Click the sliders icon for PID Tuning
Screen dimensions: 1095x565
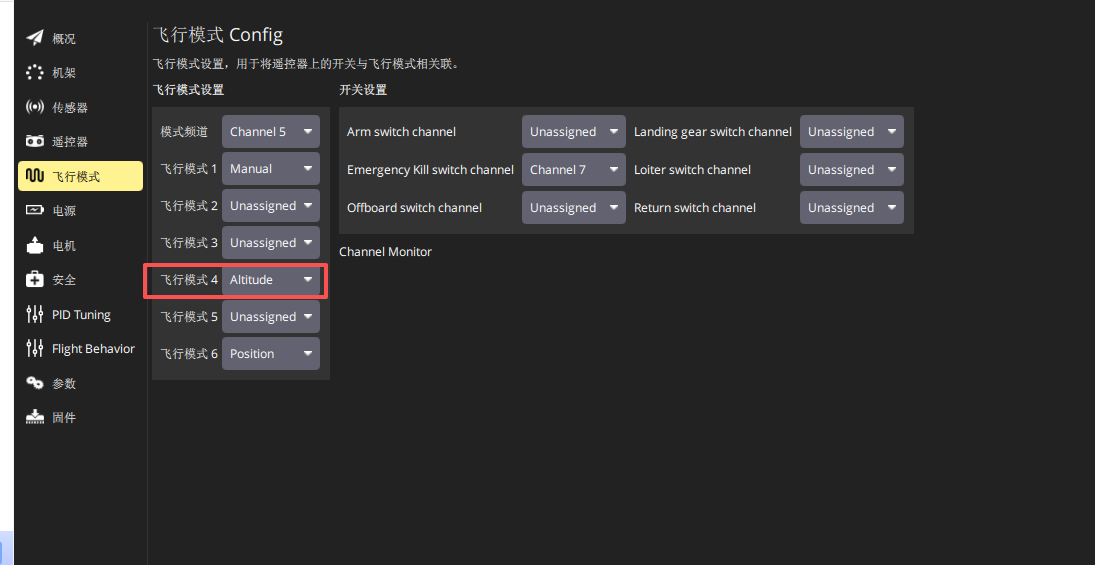coord(35,314)
